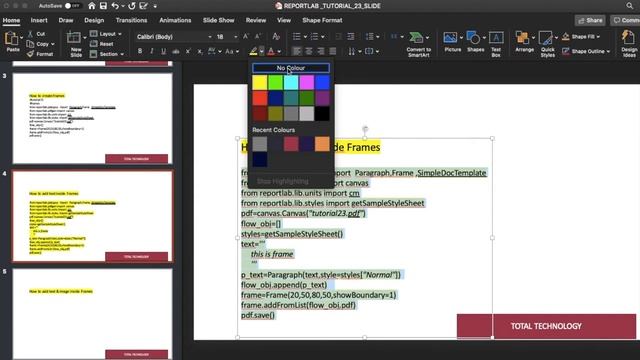Decrease font size with the smaller A icon
Screen dimensions: 640x360
[x=258, y=37]
